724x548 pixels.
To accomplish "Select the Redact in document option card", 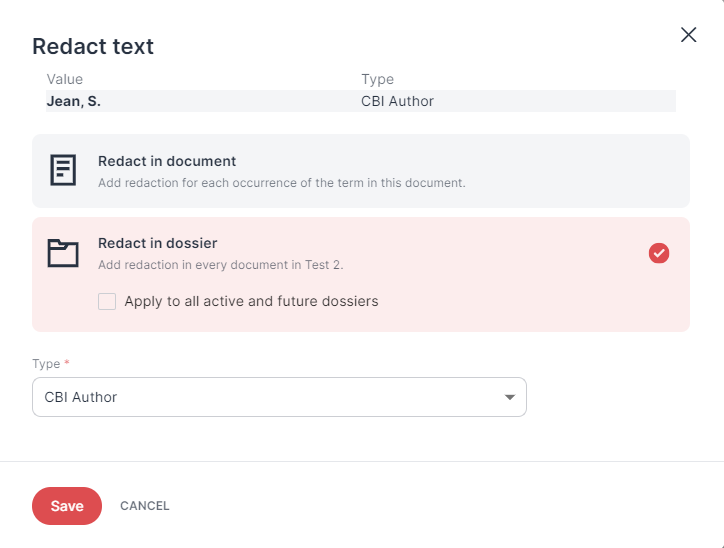I will [361, 171].
